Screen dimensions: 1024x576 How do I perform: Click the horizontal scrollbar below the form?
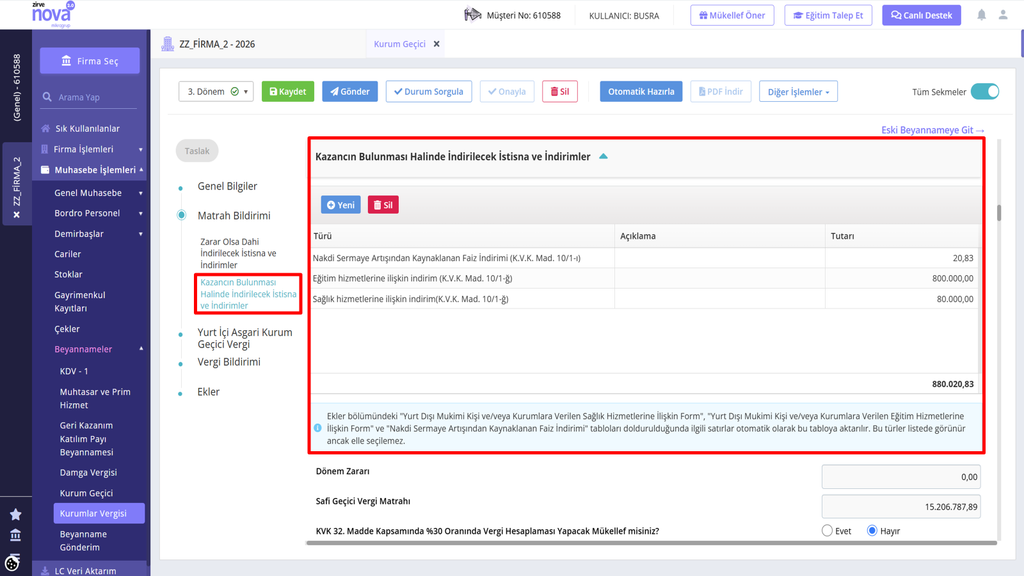[651, 543]
